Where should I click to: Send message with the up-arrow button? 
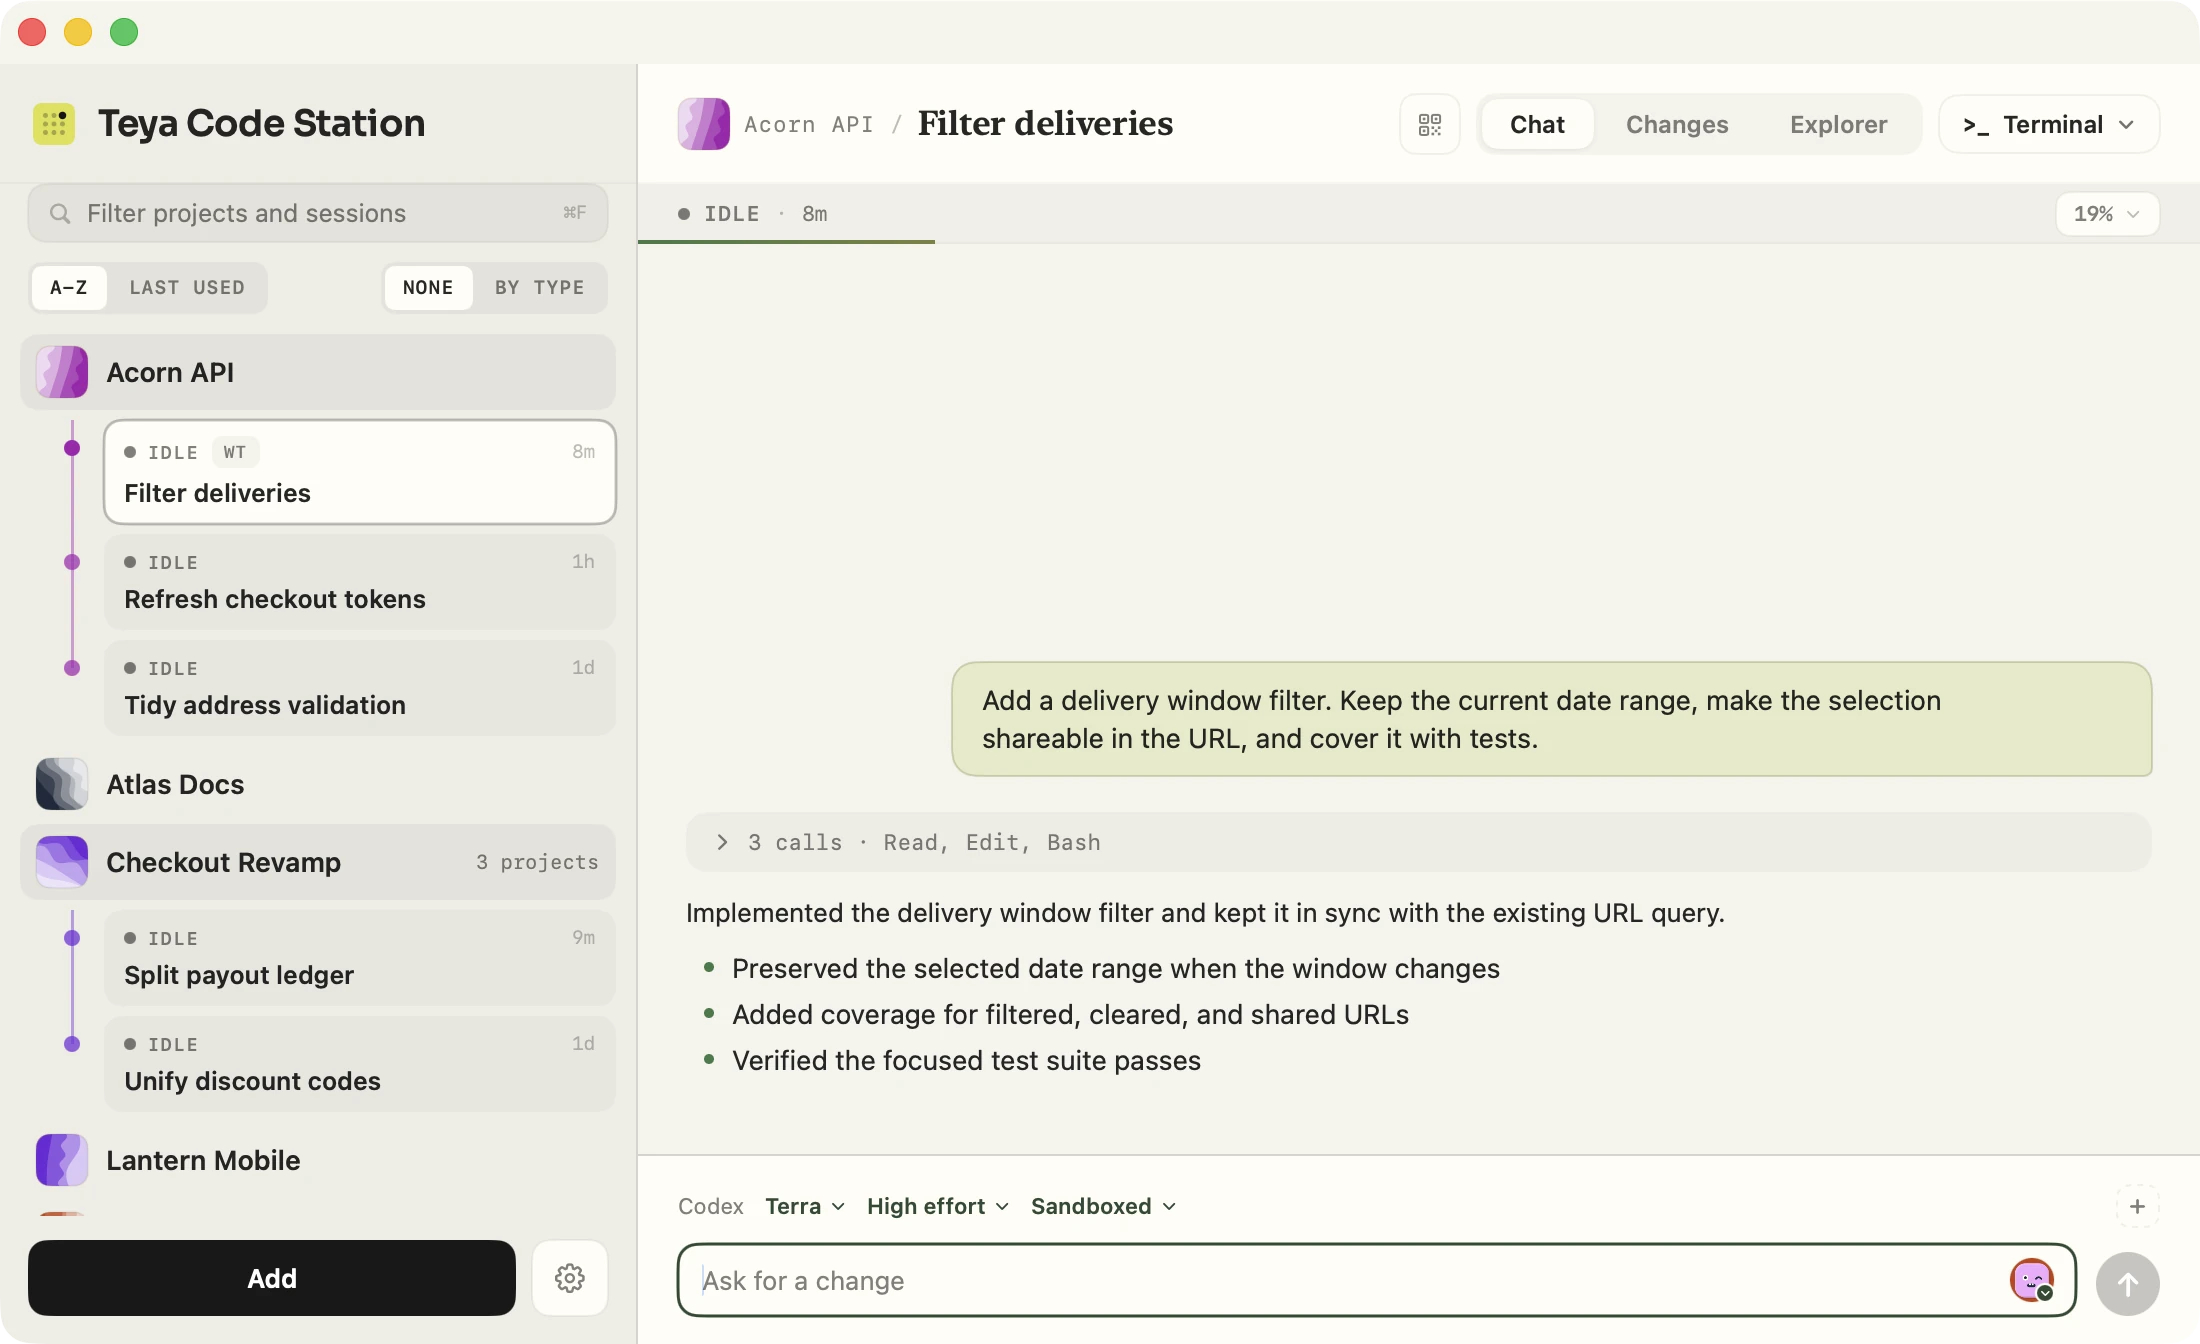pos(2128,1283)
